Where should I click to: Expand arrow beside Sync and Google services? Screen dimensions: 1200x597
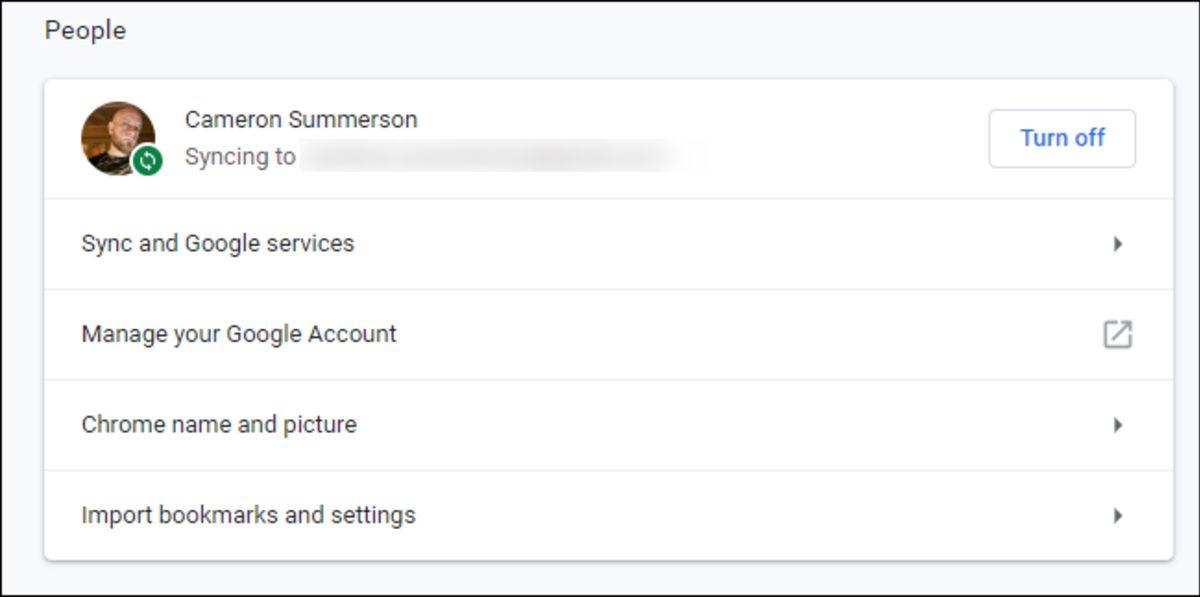tap(1118, 244)
